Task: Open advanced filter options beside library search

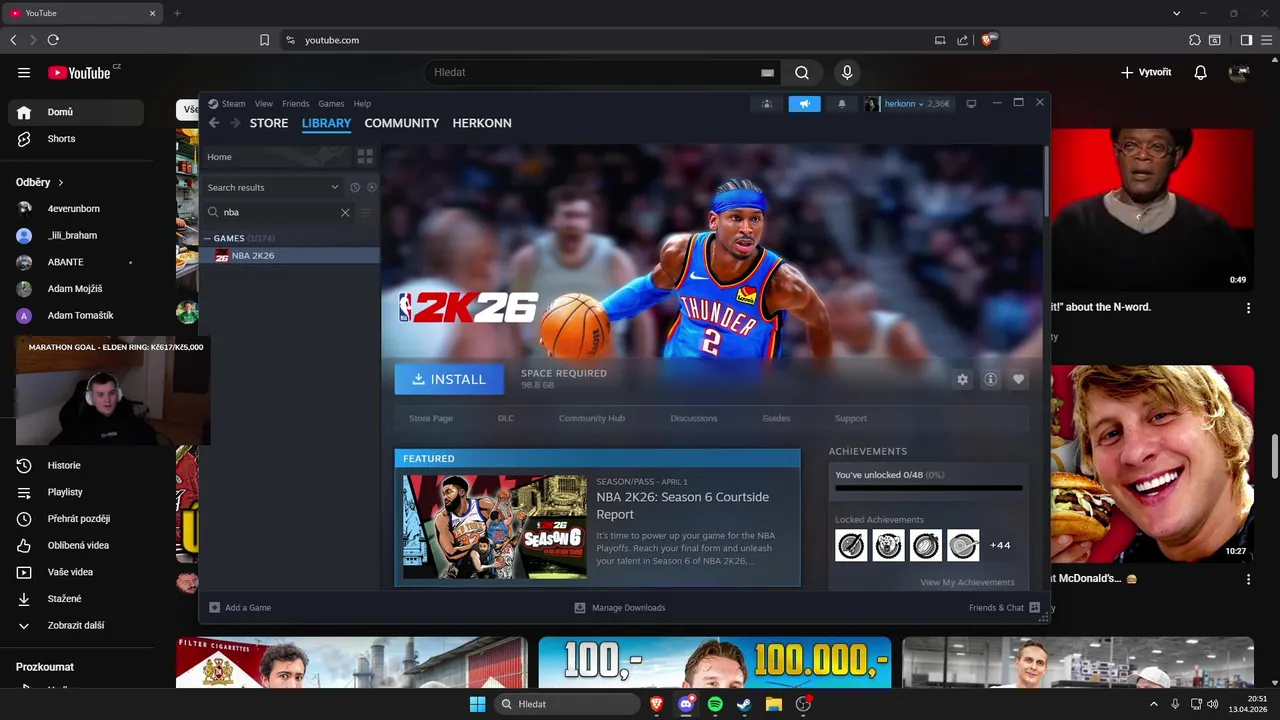Action: pos(365,212)
